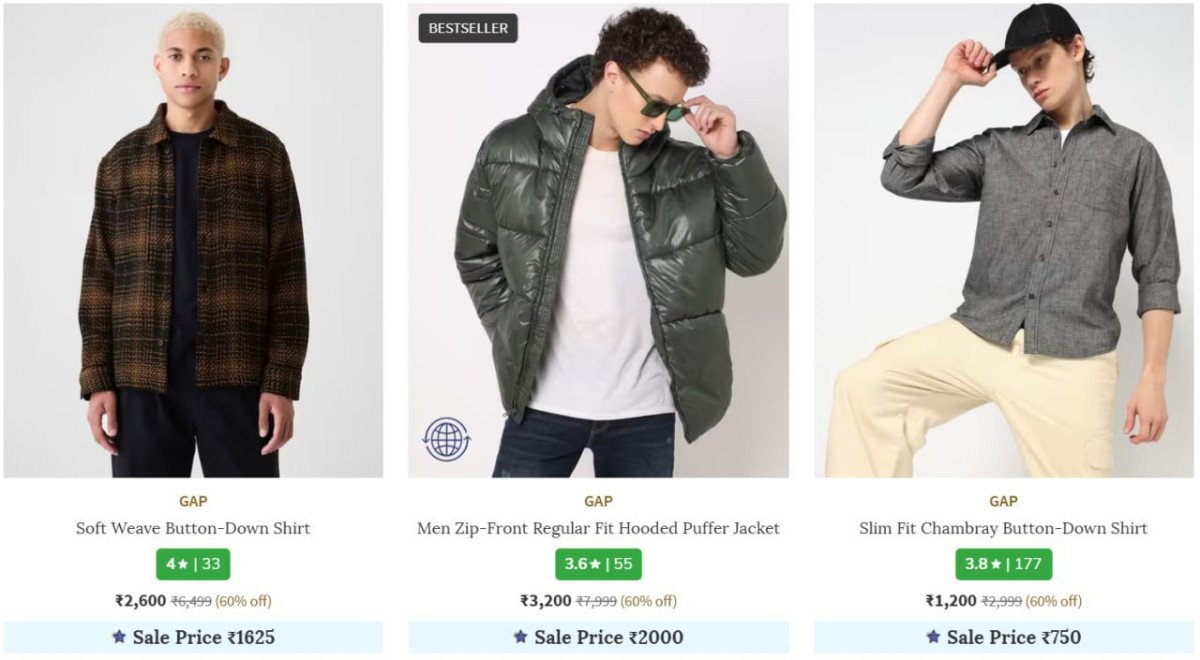Screen dimensions: 1200x660
Task: Open the Slim Fit Chambray Shirt photo
Action: (x=1003, y=240)
